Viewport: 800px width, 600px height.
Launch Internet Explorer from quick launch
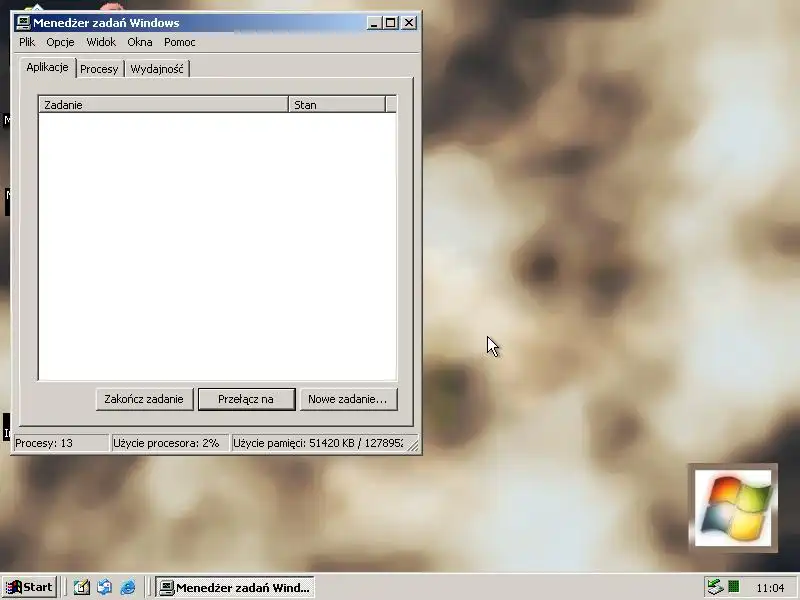[x=128, y=587]
